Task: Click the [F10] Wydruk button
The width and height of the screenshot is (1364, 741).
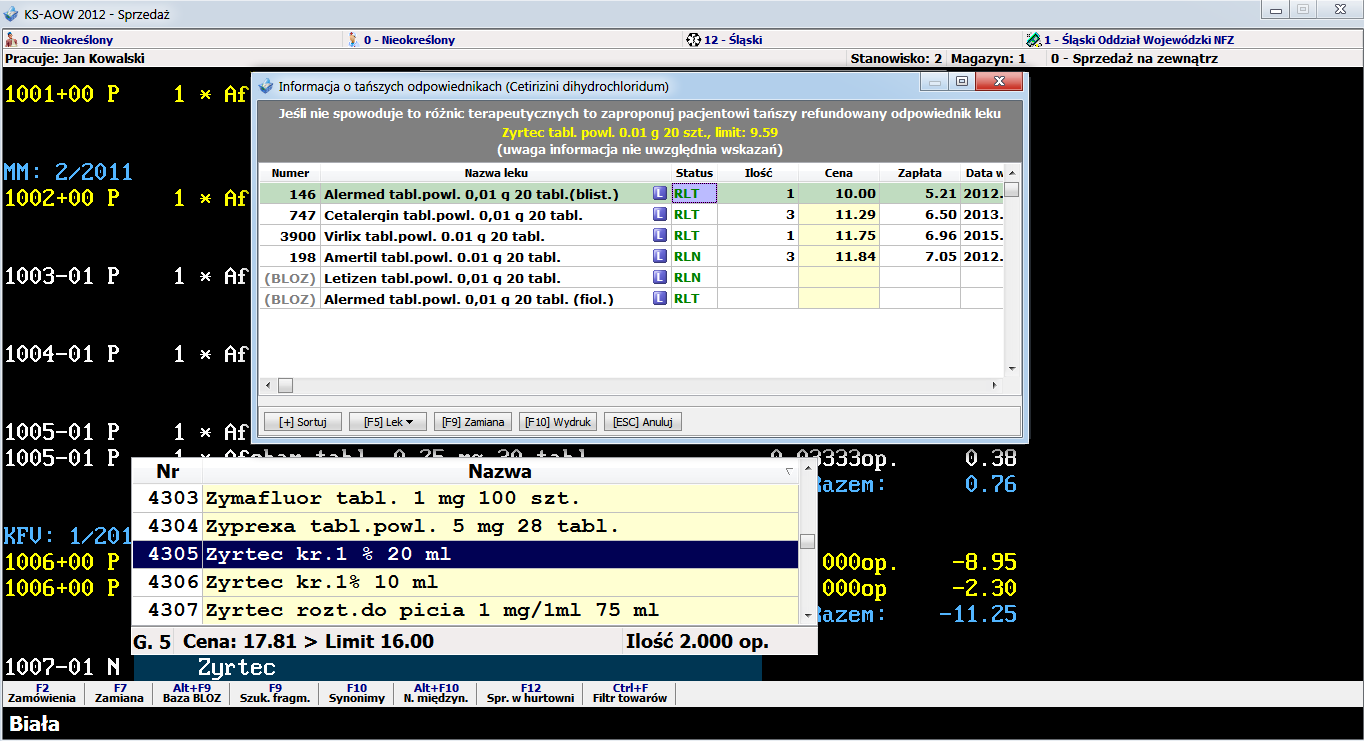Action: click(x=558, y=422)
